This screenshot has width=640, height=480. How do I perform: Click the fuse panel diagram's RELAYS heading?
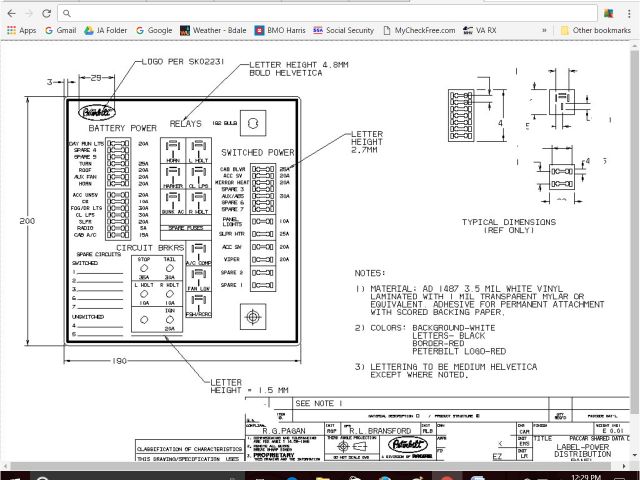coord(185,124)
